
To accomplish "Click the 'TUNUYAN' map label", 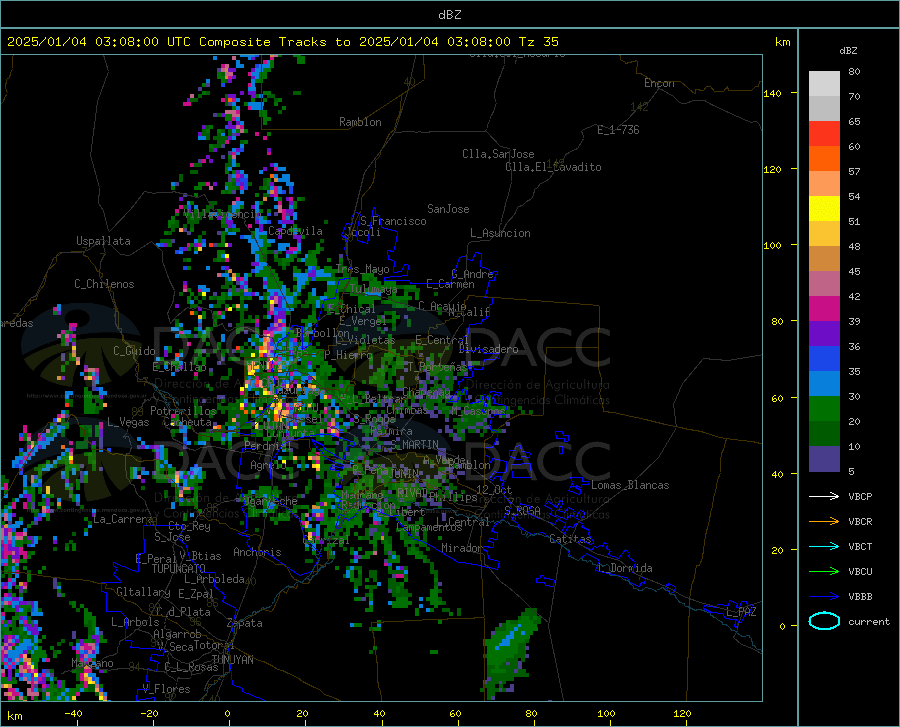I will (x=232, y=659).
